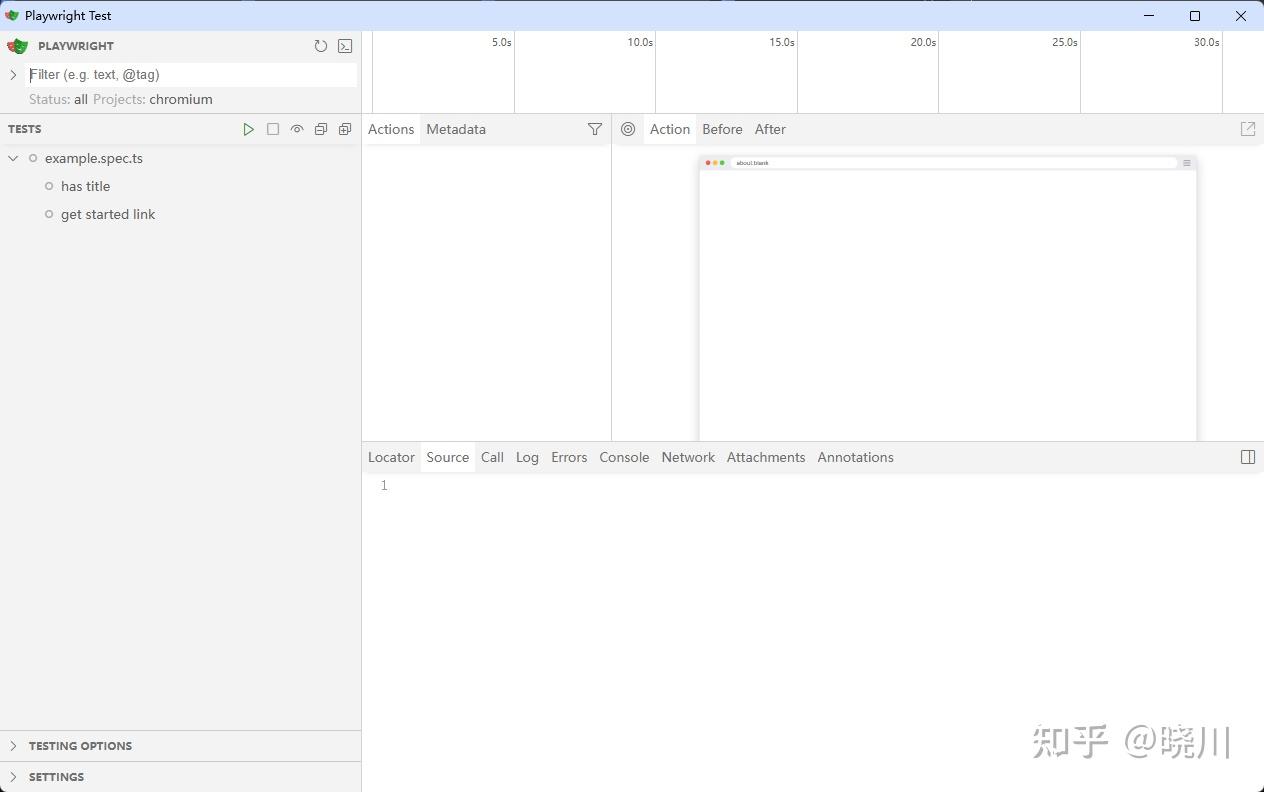Viewport: 1264px width, 792px height.
Task: Open the Console tab
Action: (624, 457)
